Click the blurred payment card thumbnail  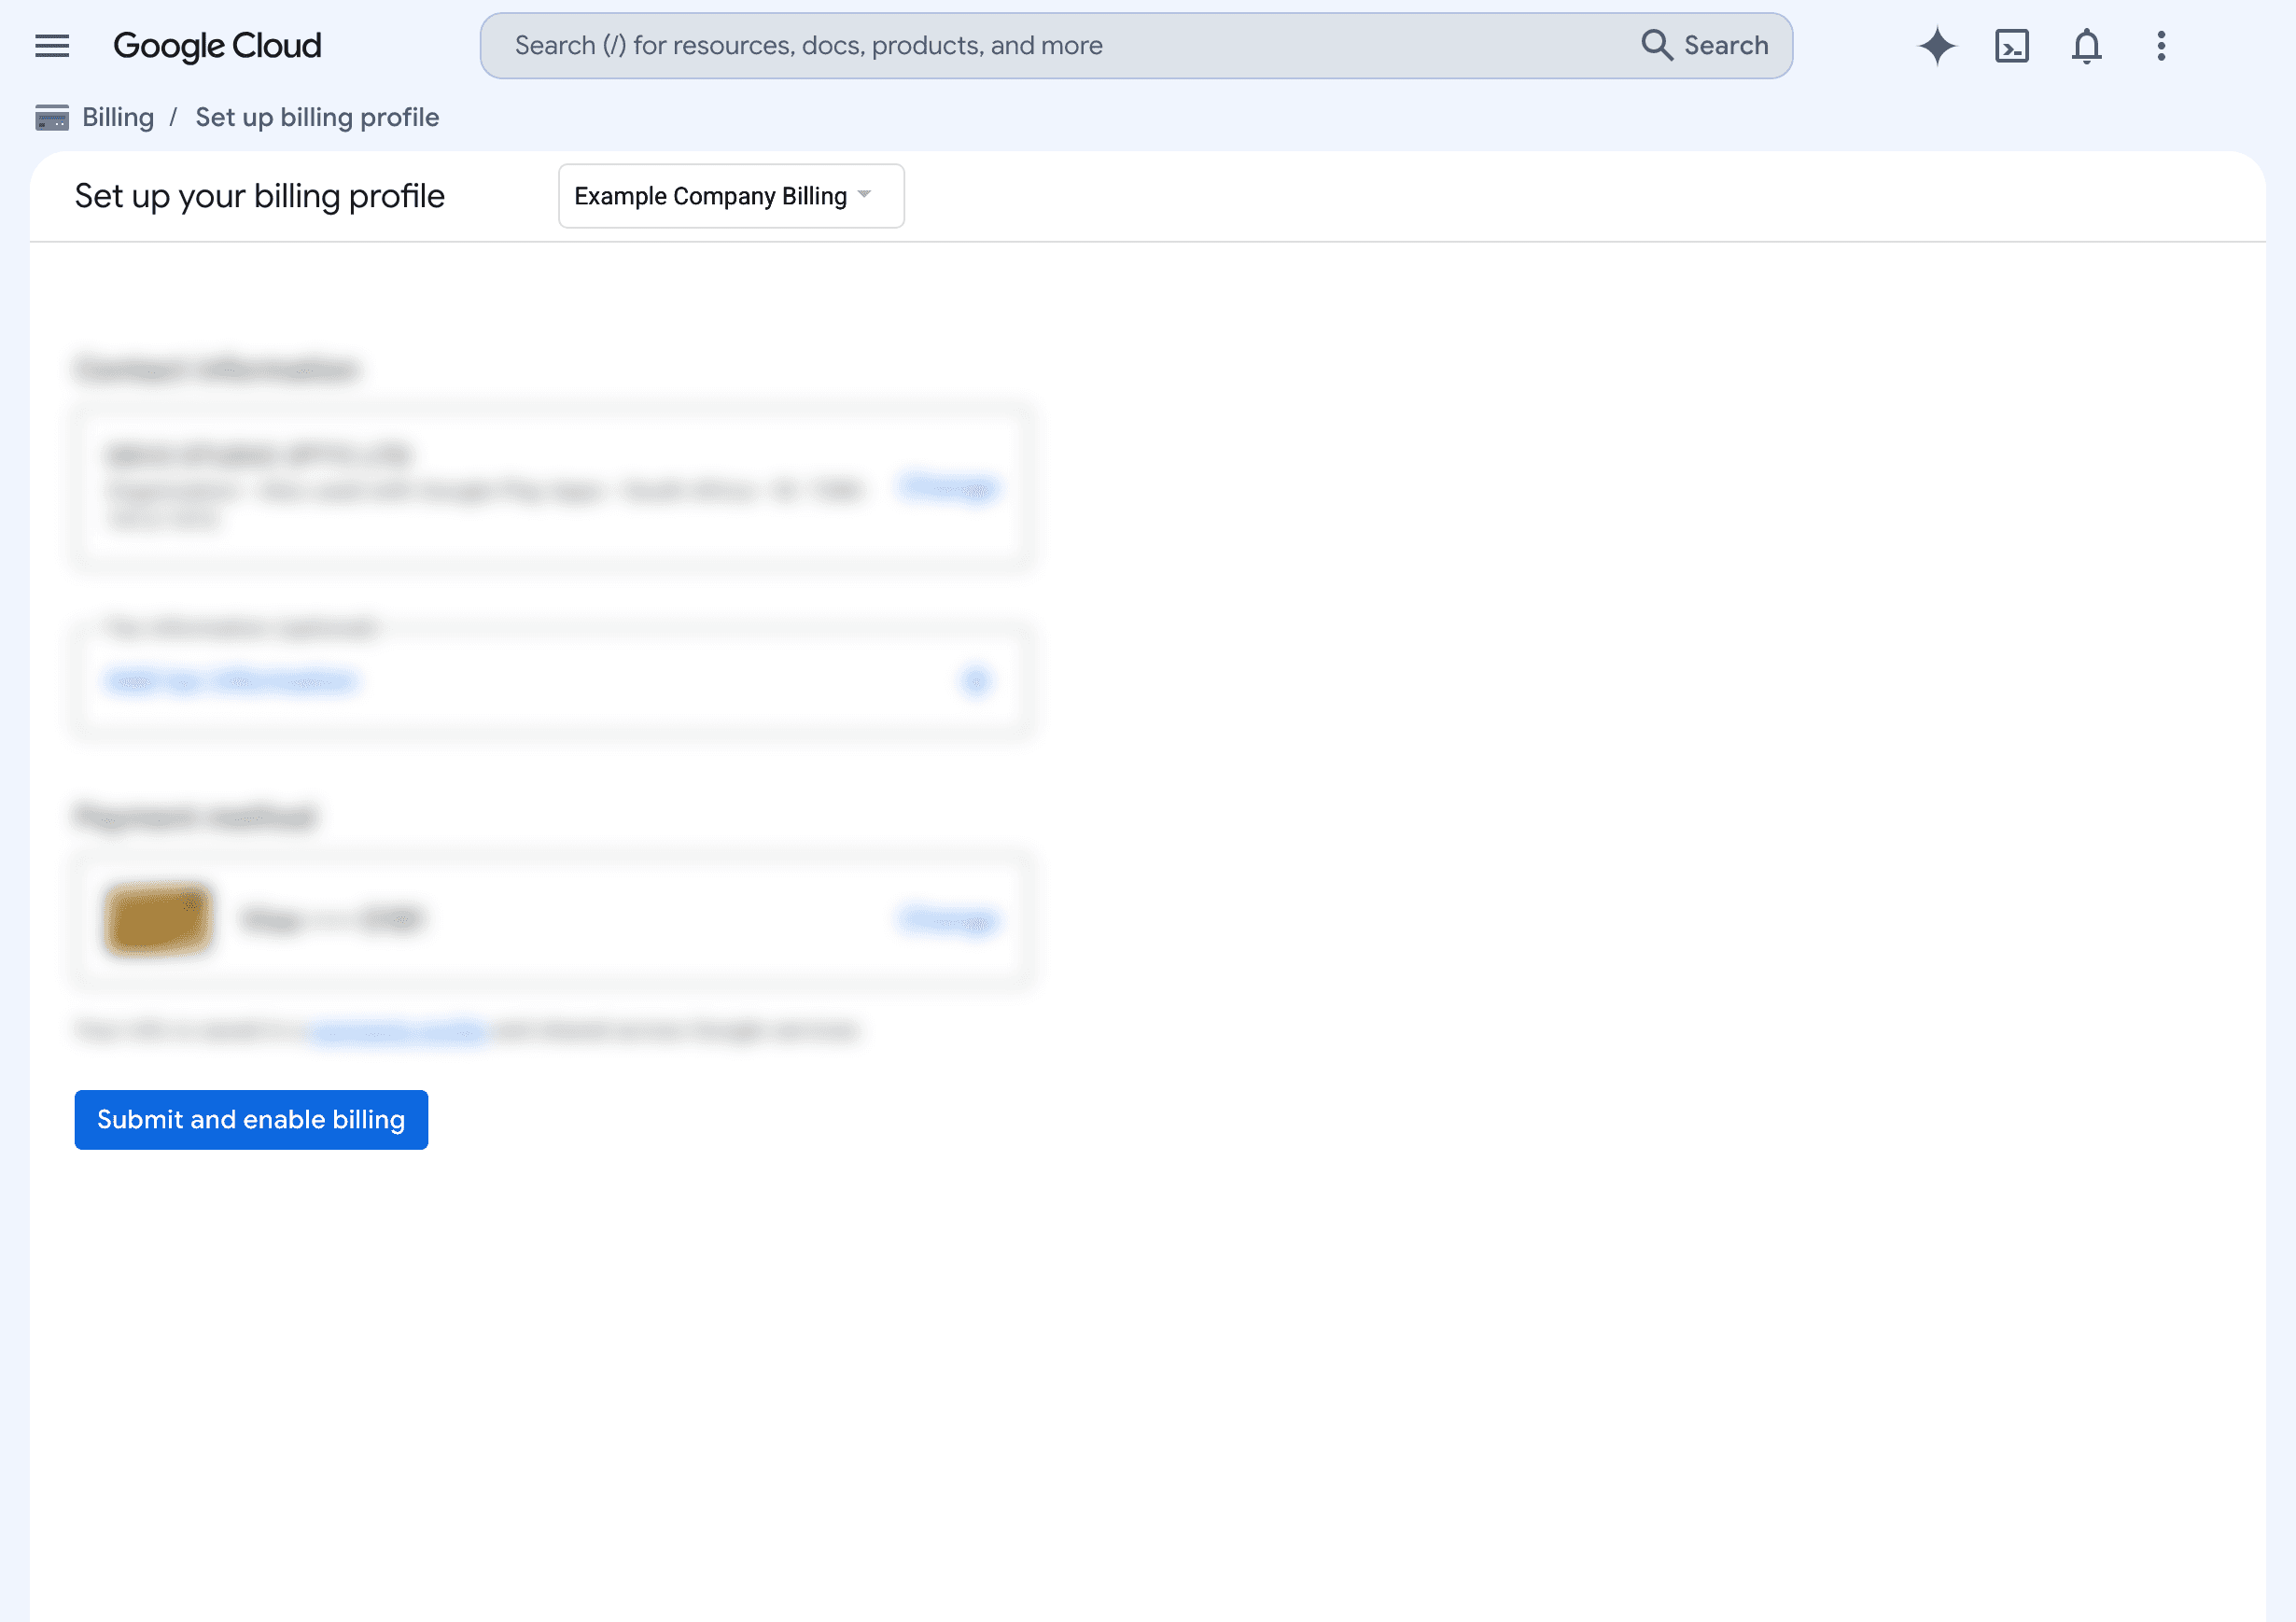point(158,919)
